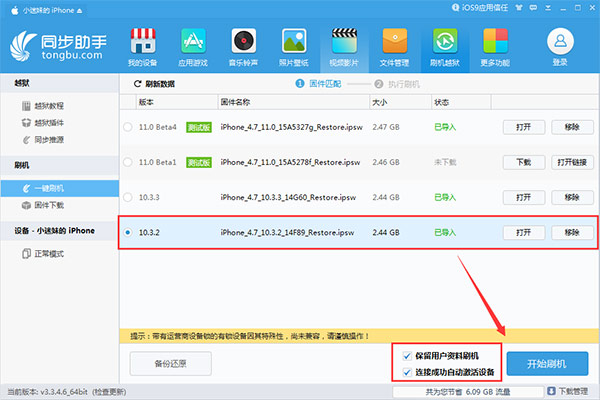Click iPhone_4.7_11.0_15A5278f_Restore.ipsw filename
The height and width of the screenshot is (400, 600).
coord(290,162)
